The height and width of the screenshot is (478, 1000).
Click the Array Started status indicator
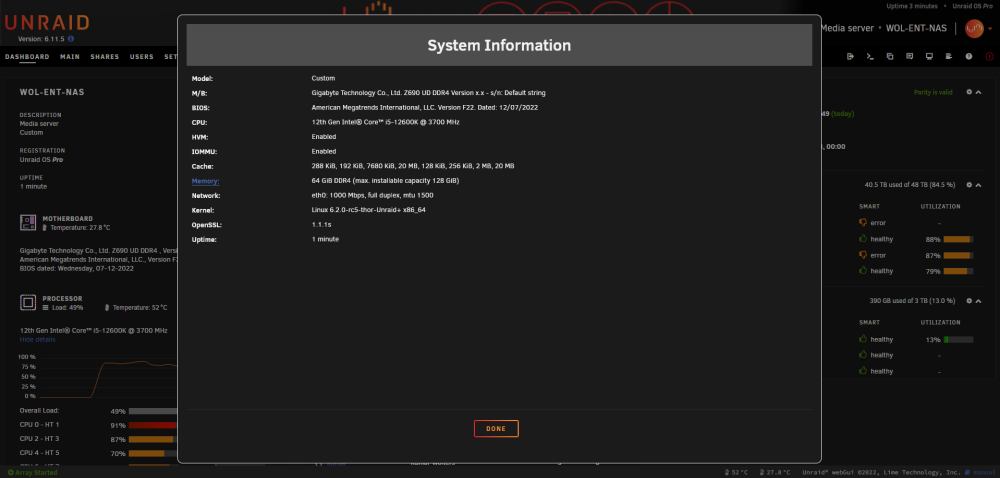(x=32, y=472)
